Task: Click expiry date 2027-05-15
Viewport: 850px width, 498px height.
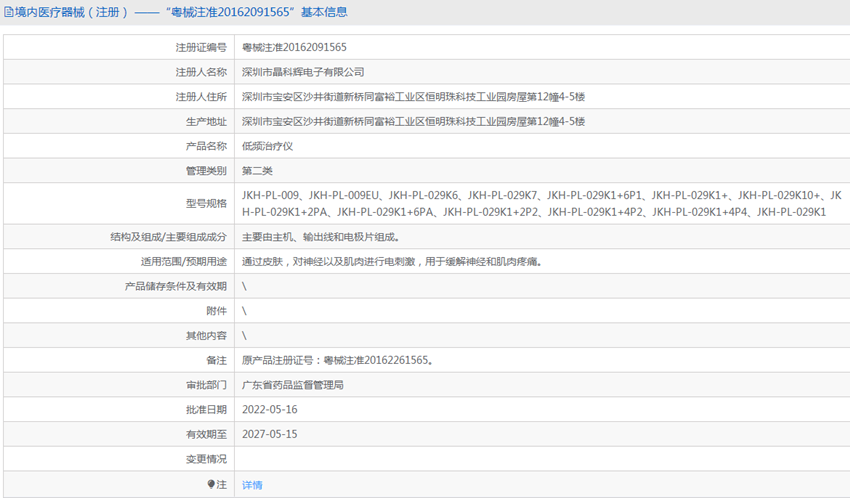Action: pos(270,435)
